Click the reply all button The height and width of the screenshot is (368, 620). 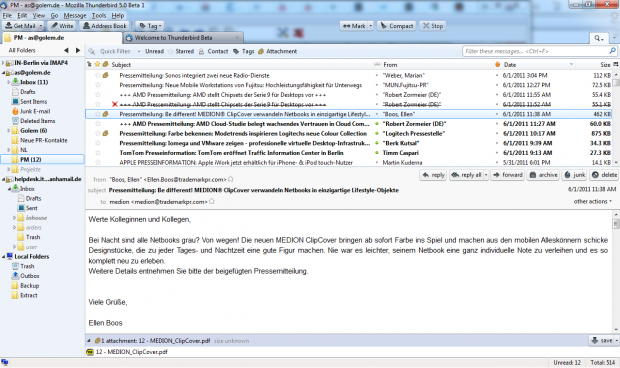tap(466, 175)
